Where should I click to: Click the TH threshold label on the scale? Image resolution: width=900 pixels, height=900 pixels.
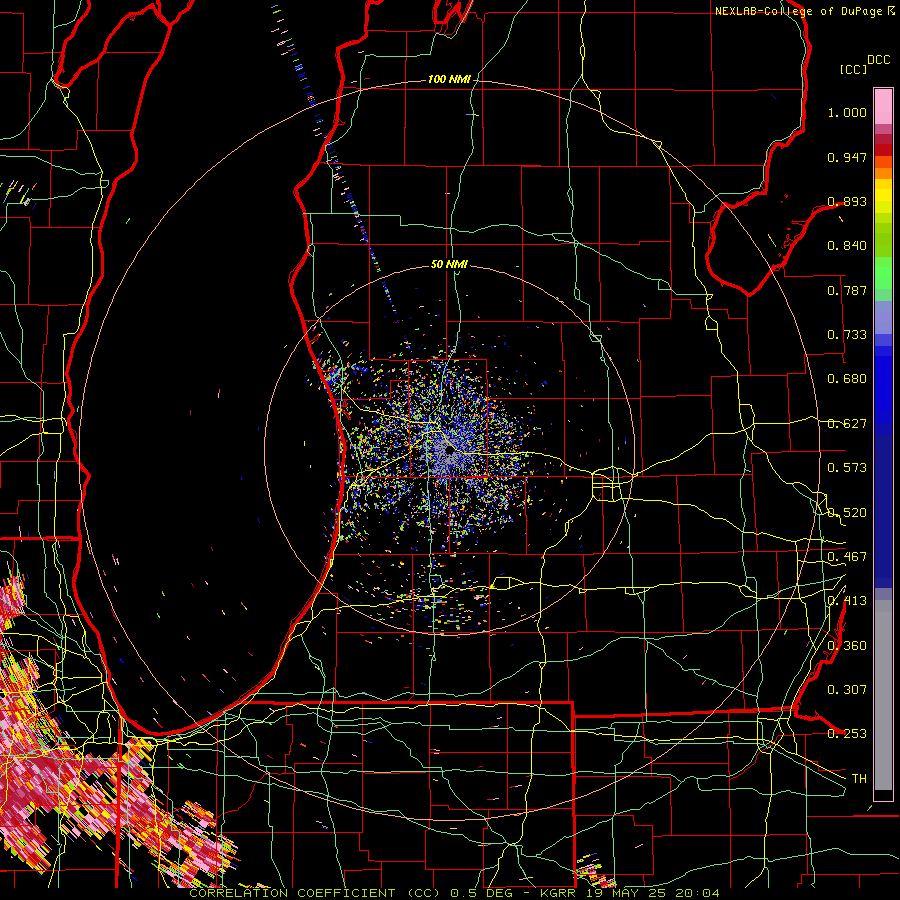859,779
